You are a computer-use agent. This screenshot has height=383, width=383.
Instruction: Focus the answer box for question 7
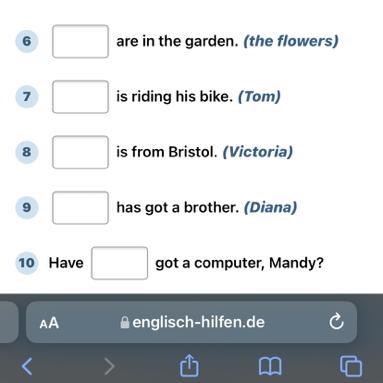[80, 97]
